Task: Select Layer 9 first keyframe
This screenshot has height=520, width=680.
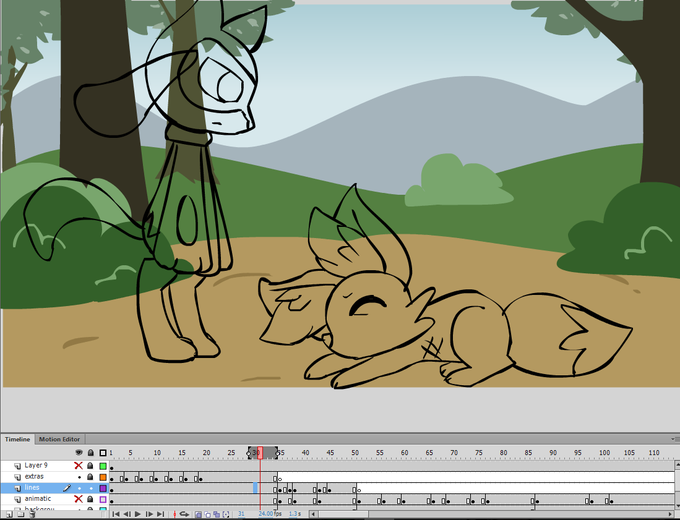Action: [112, 466]
